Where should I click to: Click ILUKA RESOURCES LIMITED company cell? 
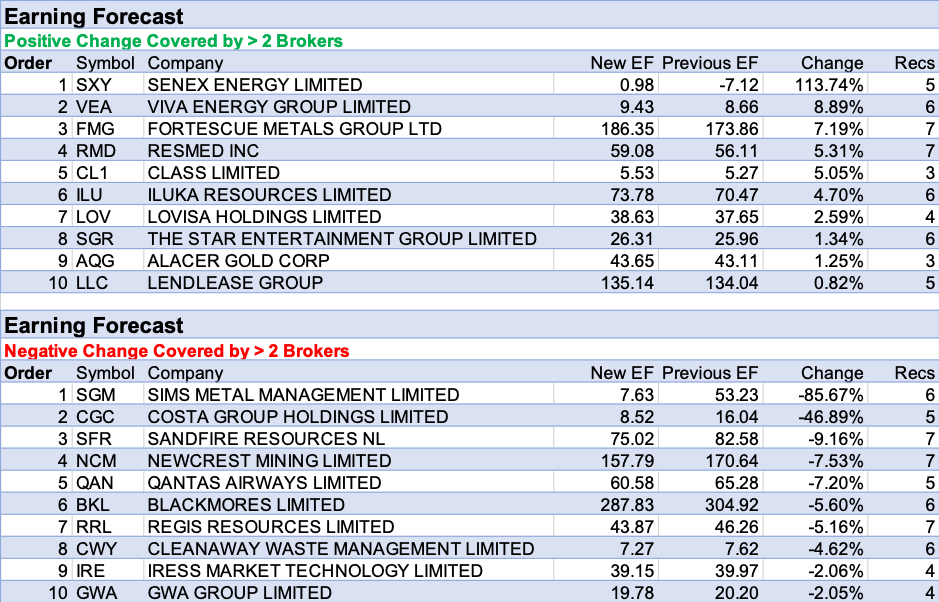269,195
